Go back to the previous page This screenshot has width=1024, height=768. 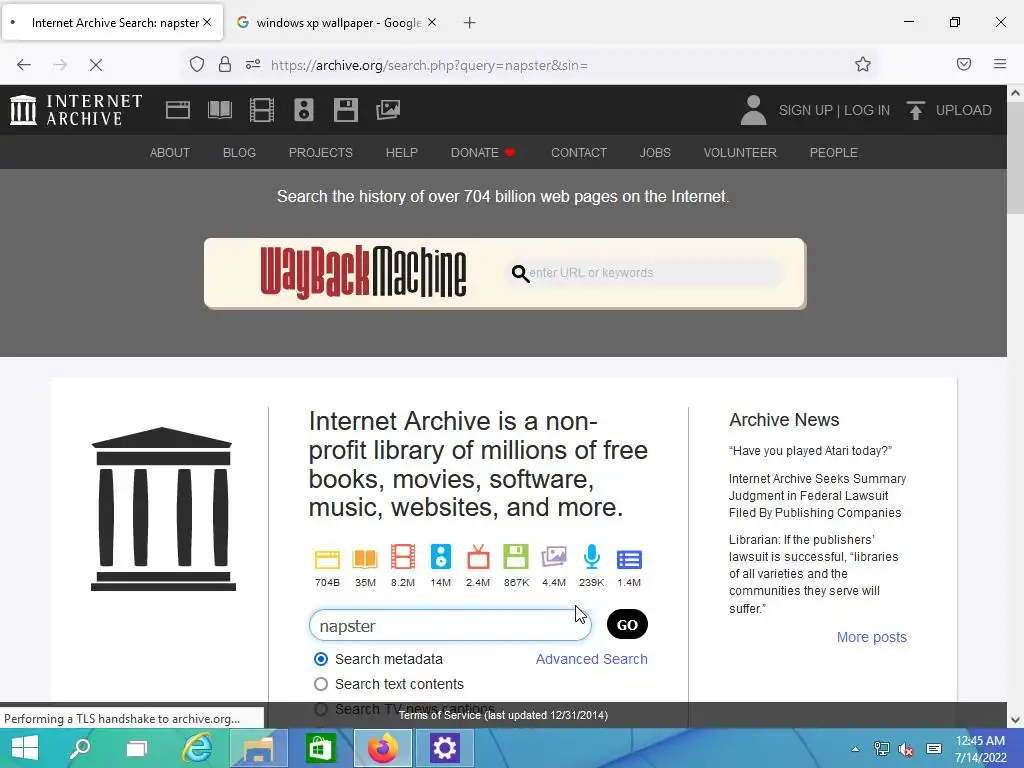click(24, 65)
